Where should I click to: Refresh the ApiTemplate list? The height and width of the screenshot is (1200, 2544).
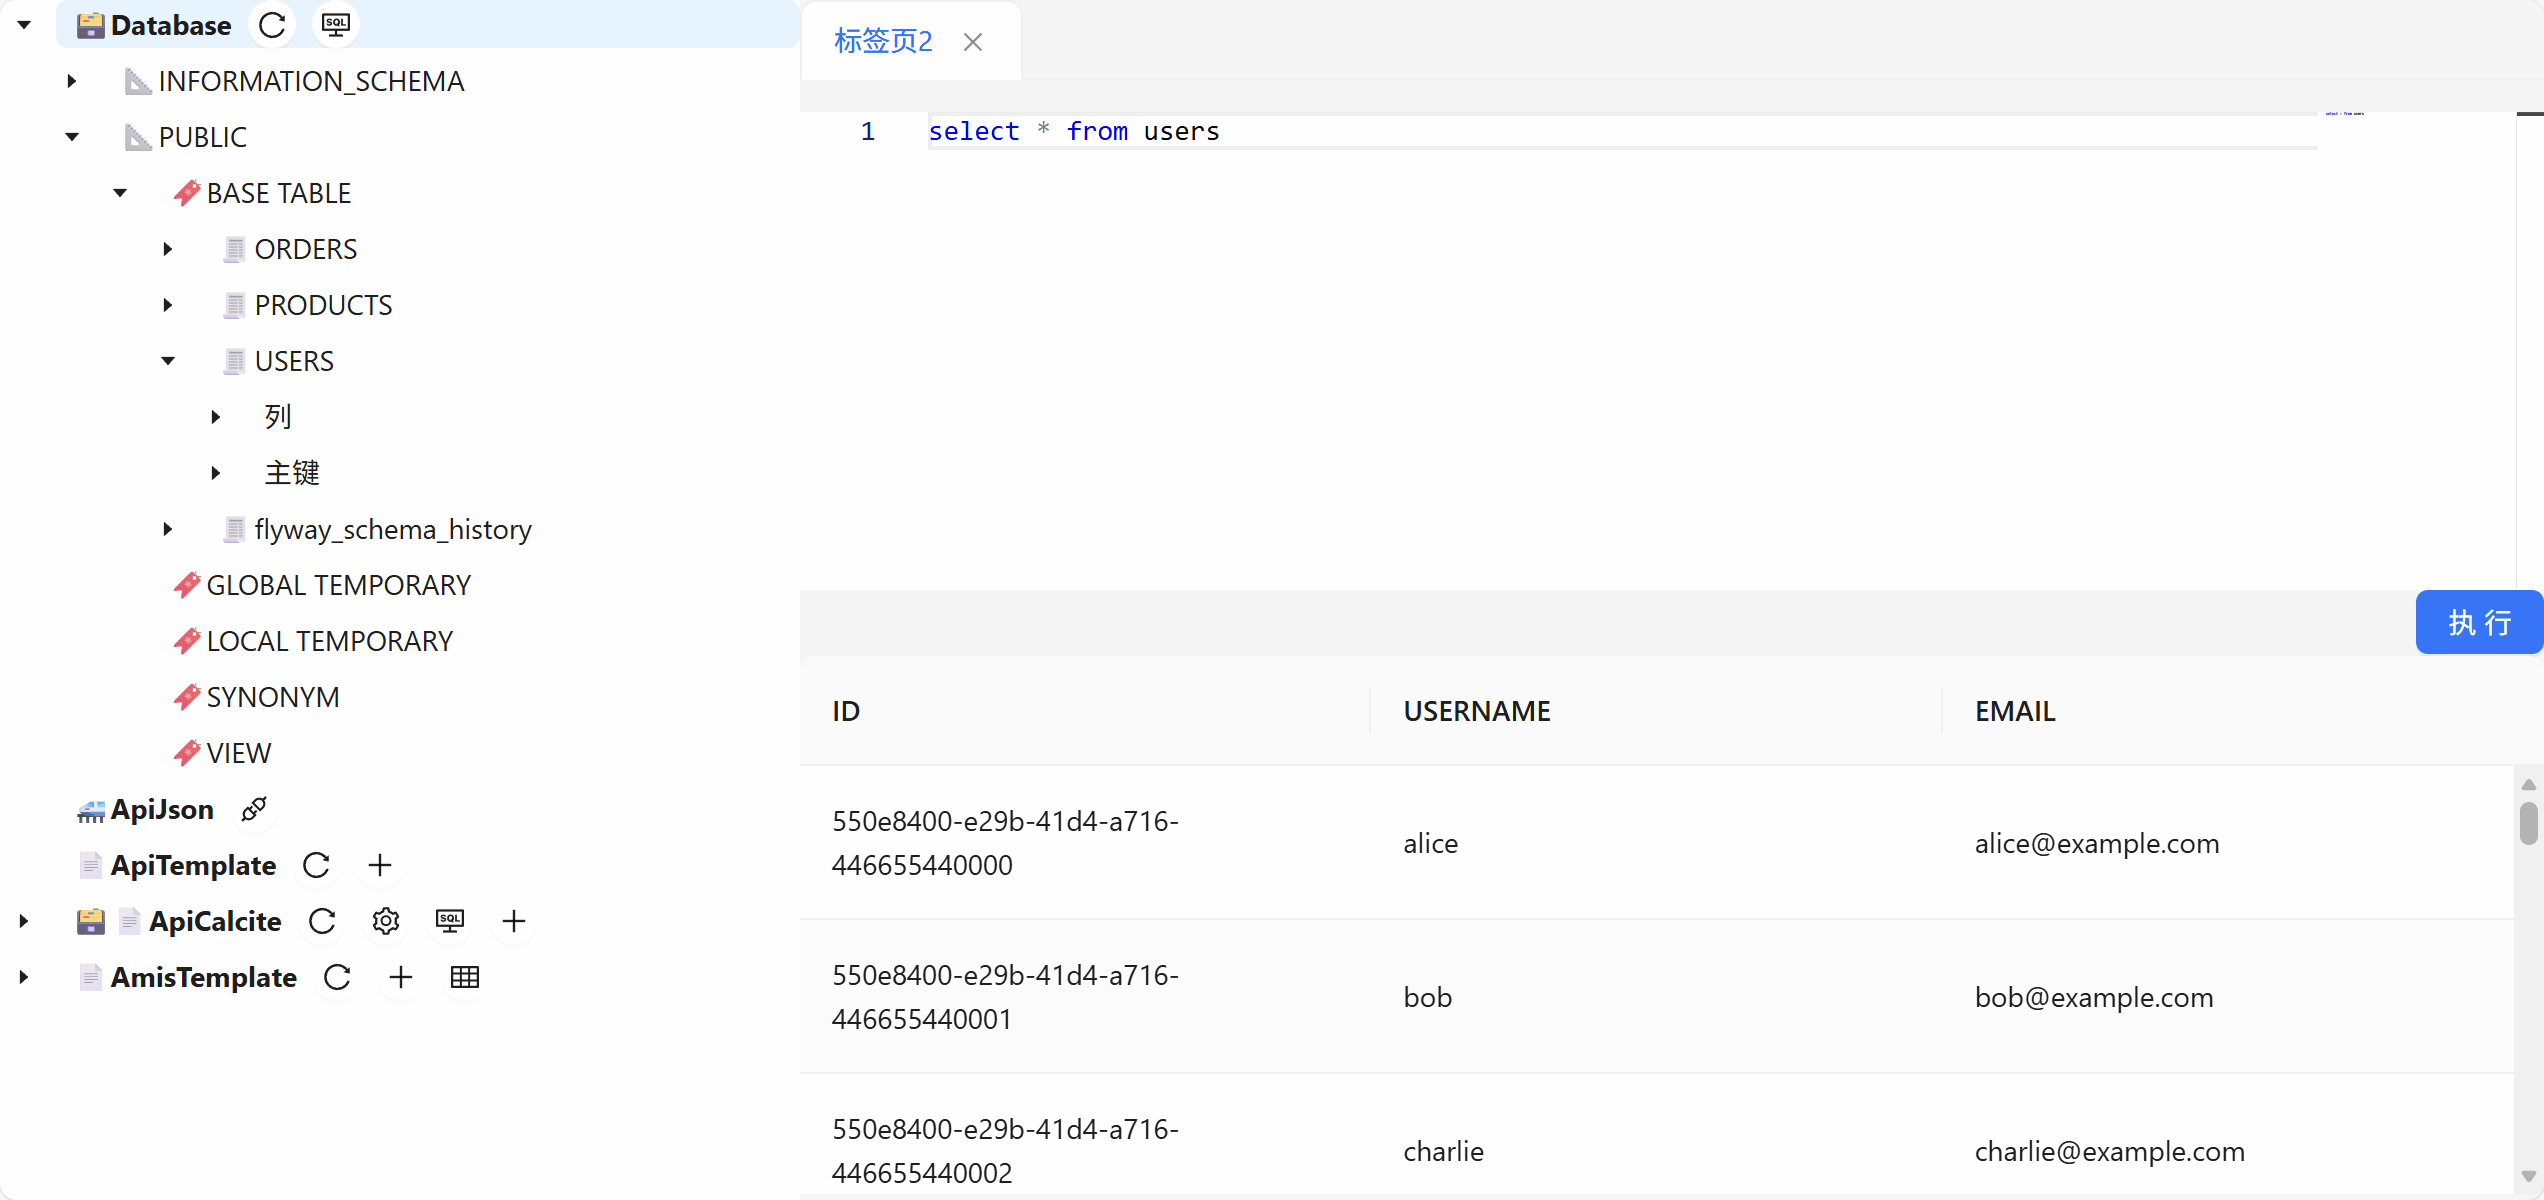[x=316, y=865]
